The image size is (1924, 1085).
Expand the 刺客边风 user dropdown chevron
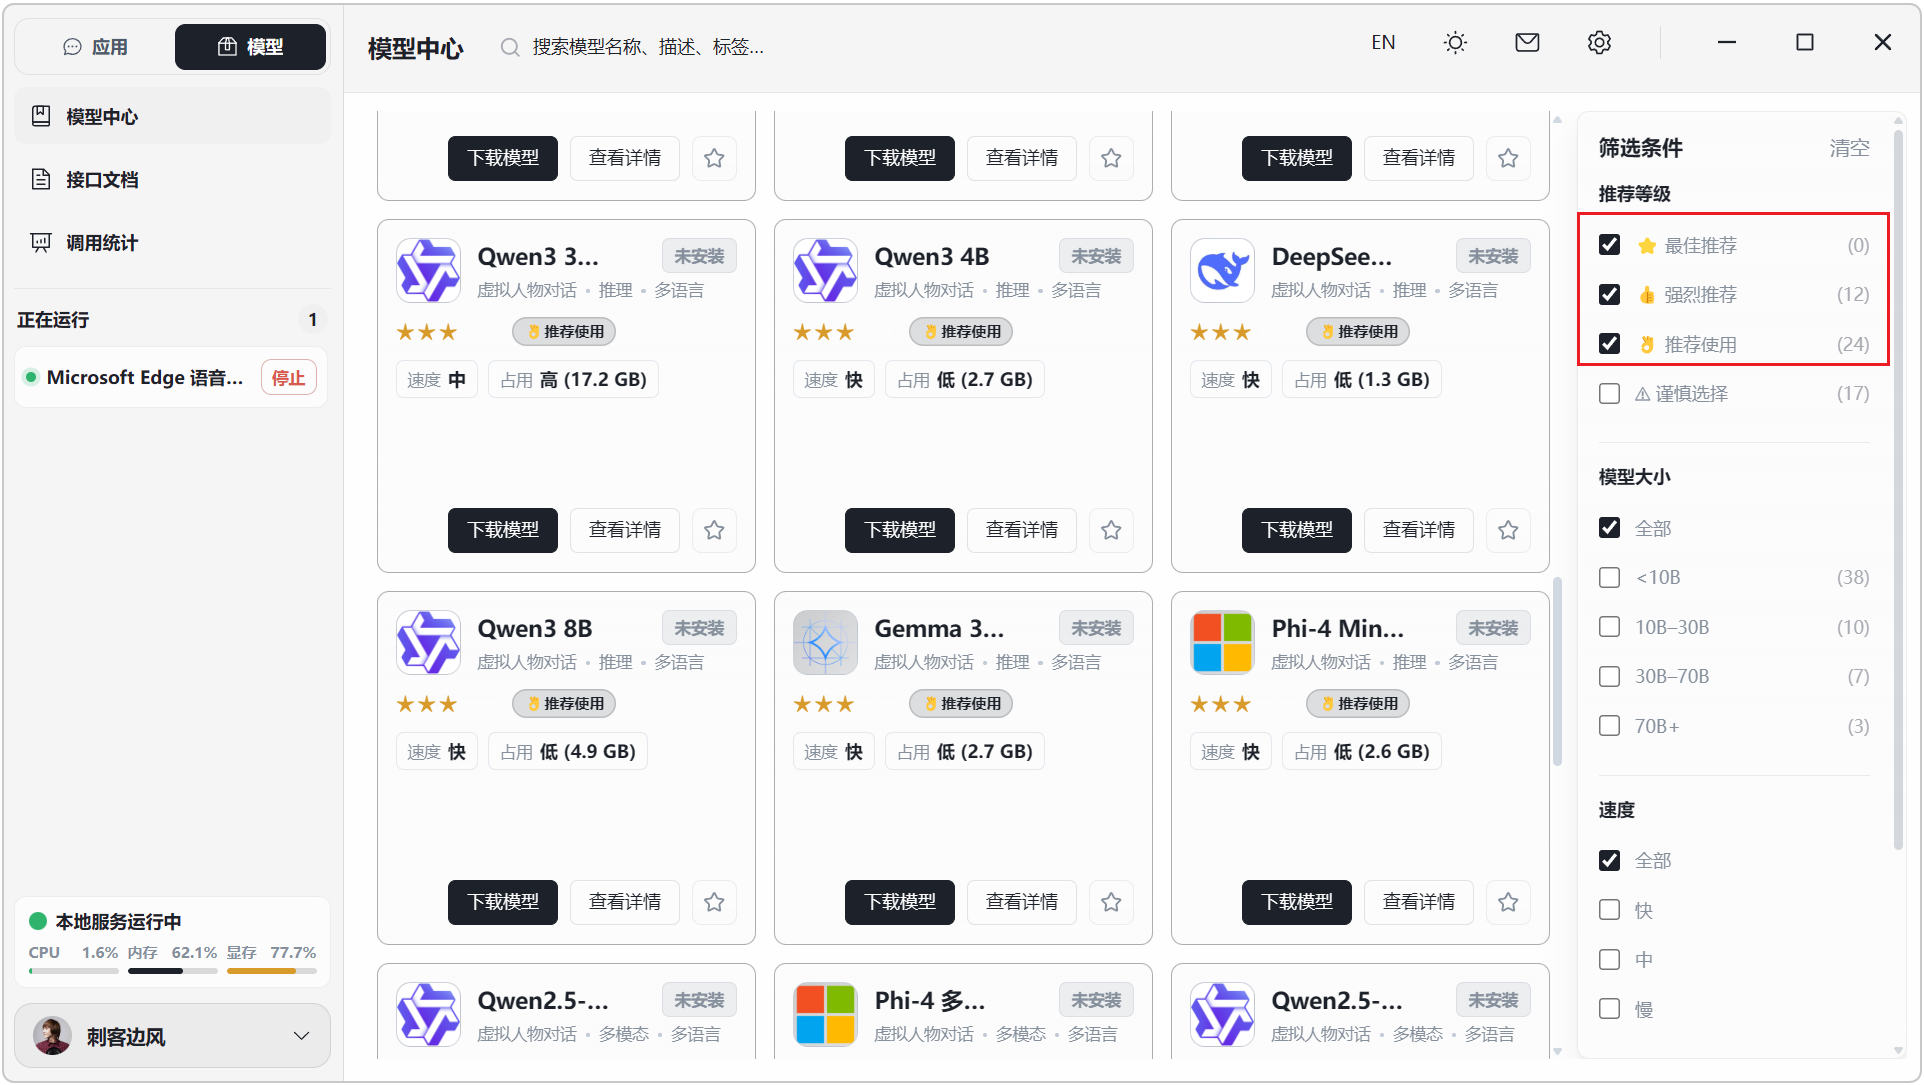pos(301,1036)
